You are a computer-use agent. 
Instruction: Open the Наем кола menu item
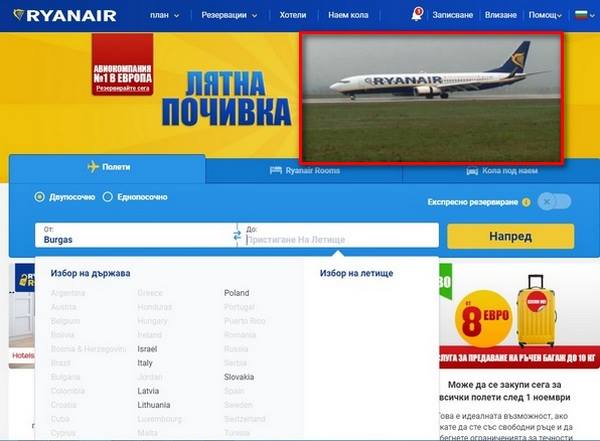(348, 15)
